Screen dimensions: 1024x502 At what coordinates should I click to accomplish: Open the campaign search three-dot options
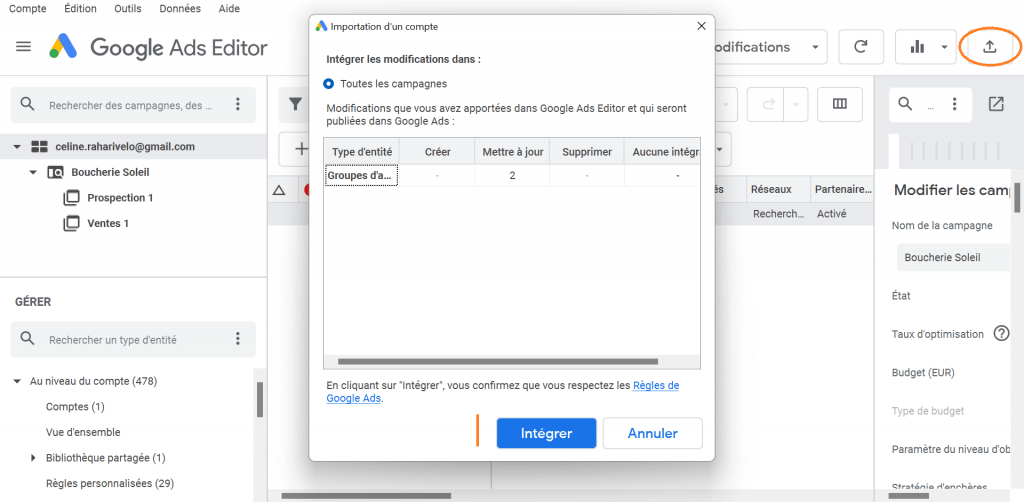click(238, 104)
